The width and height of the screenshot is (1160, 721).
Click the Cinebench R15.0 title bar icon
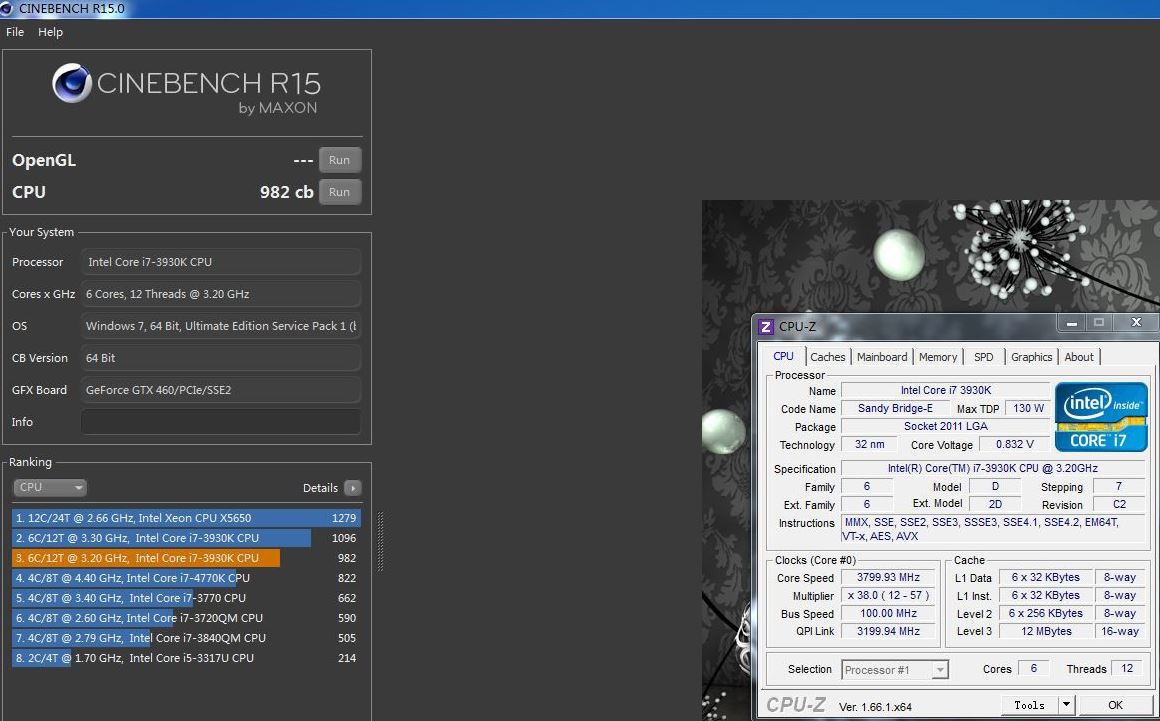(x=9, y=9)
